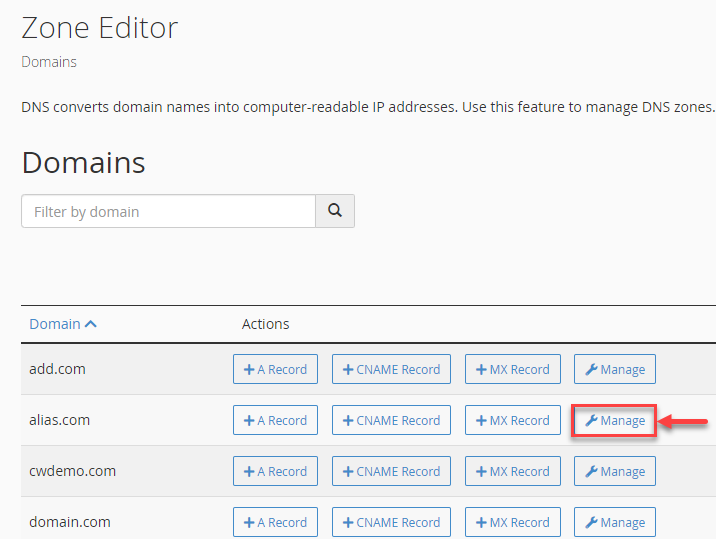Add an A Record for alias.com
This screenshot has height=539, width=716.
point(275,420)
